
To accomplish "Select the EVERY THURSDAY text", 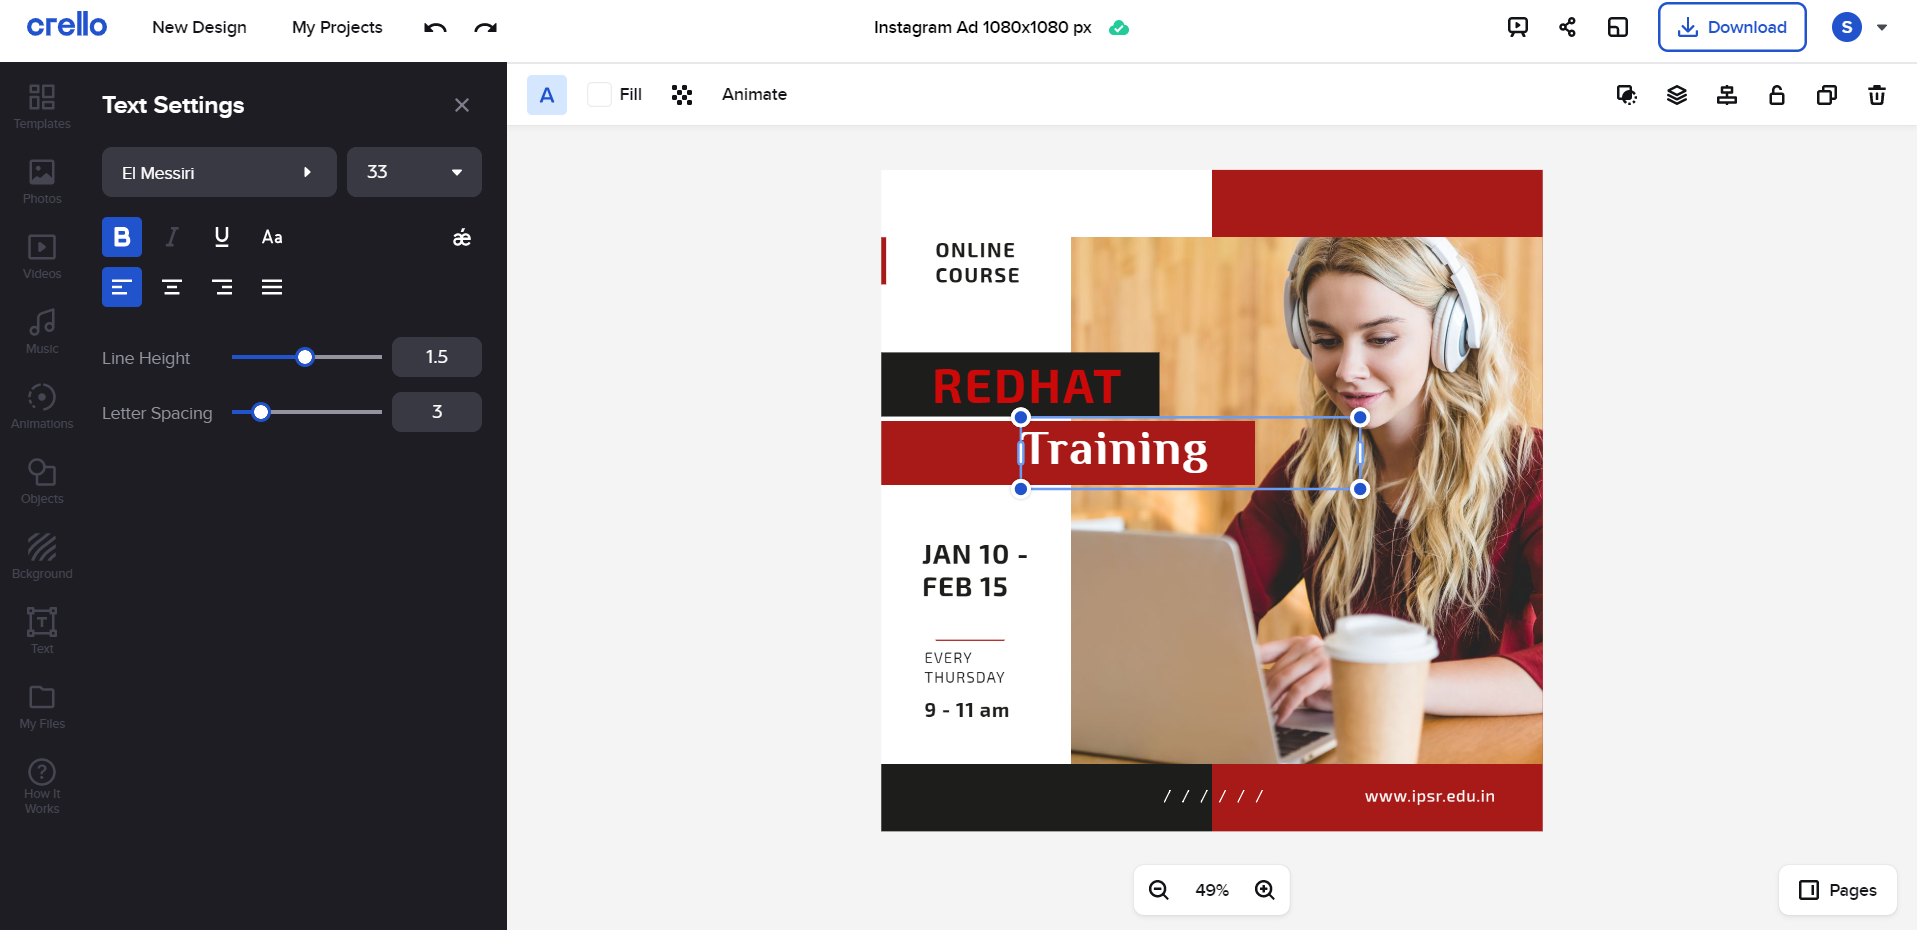I will 964,668.
